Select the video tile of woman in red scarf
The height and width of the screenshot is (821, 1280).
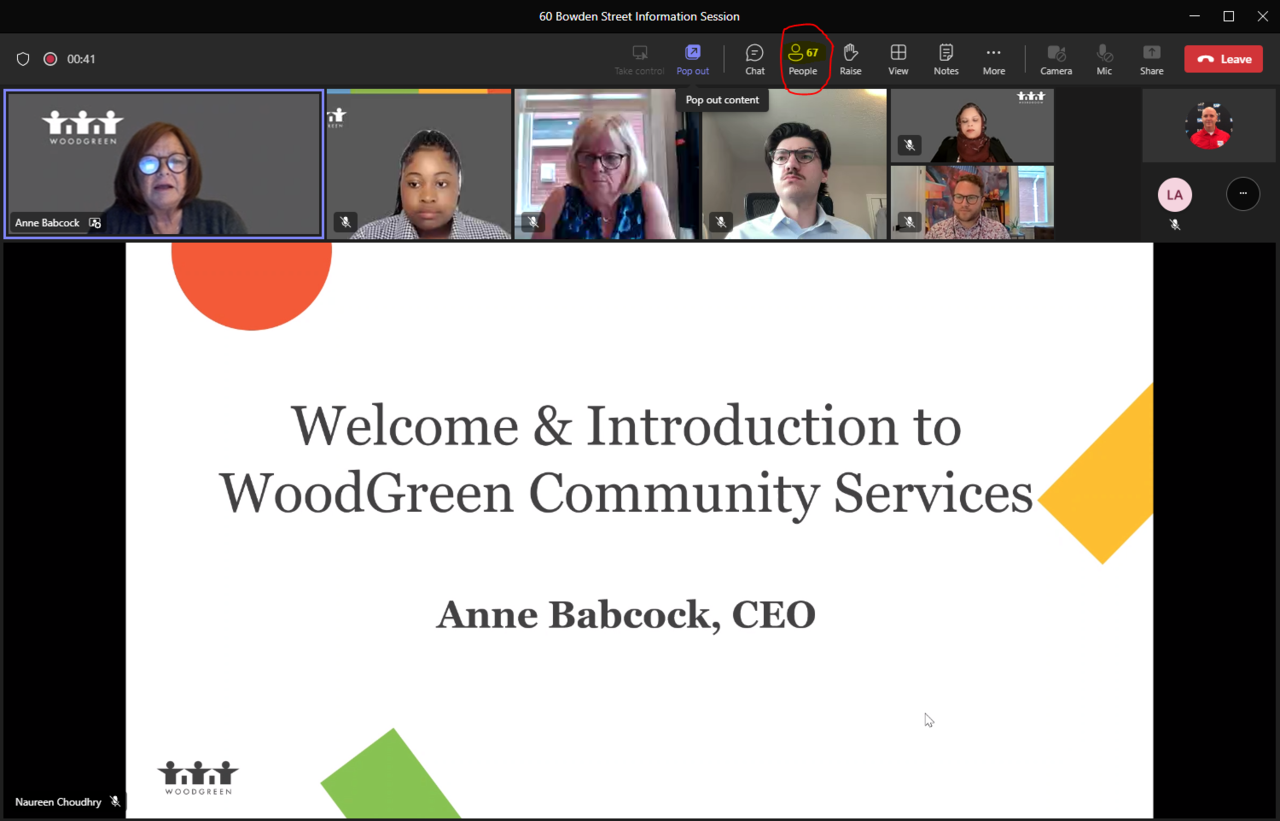pos(972,126)
